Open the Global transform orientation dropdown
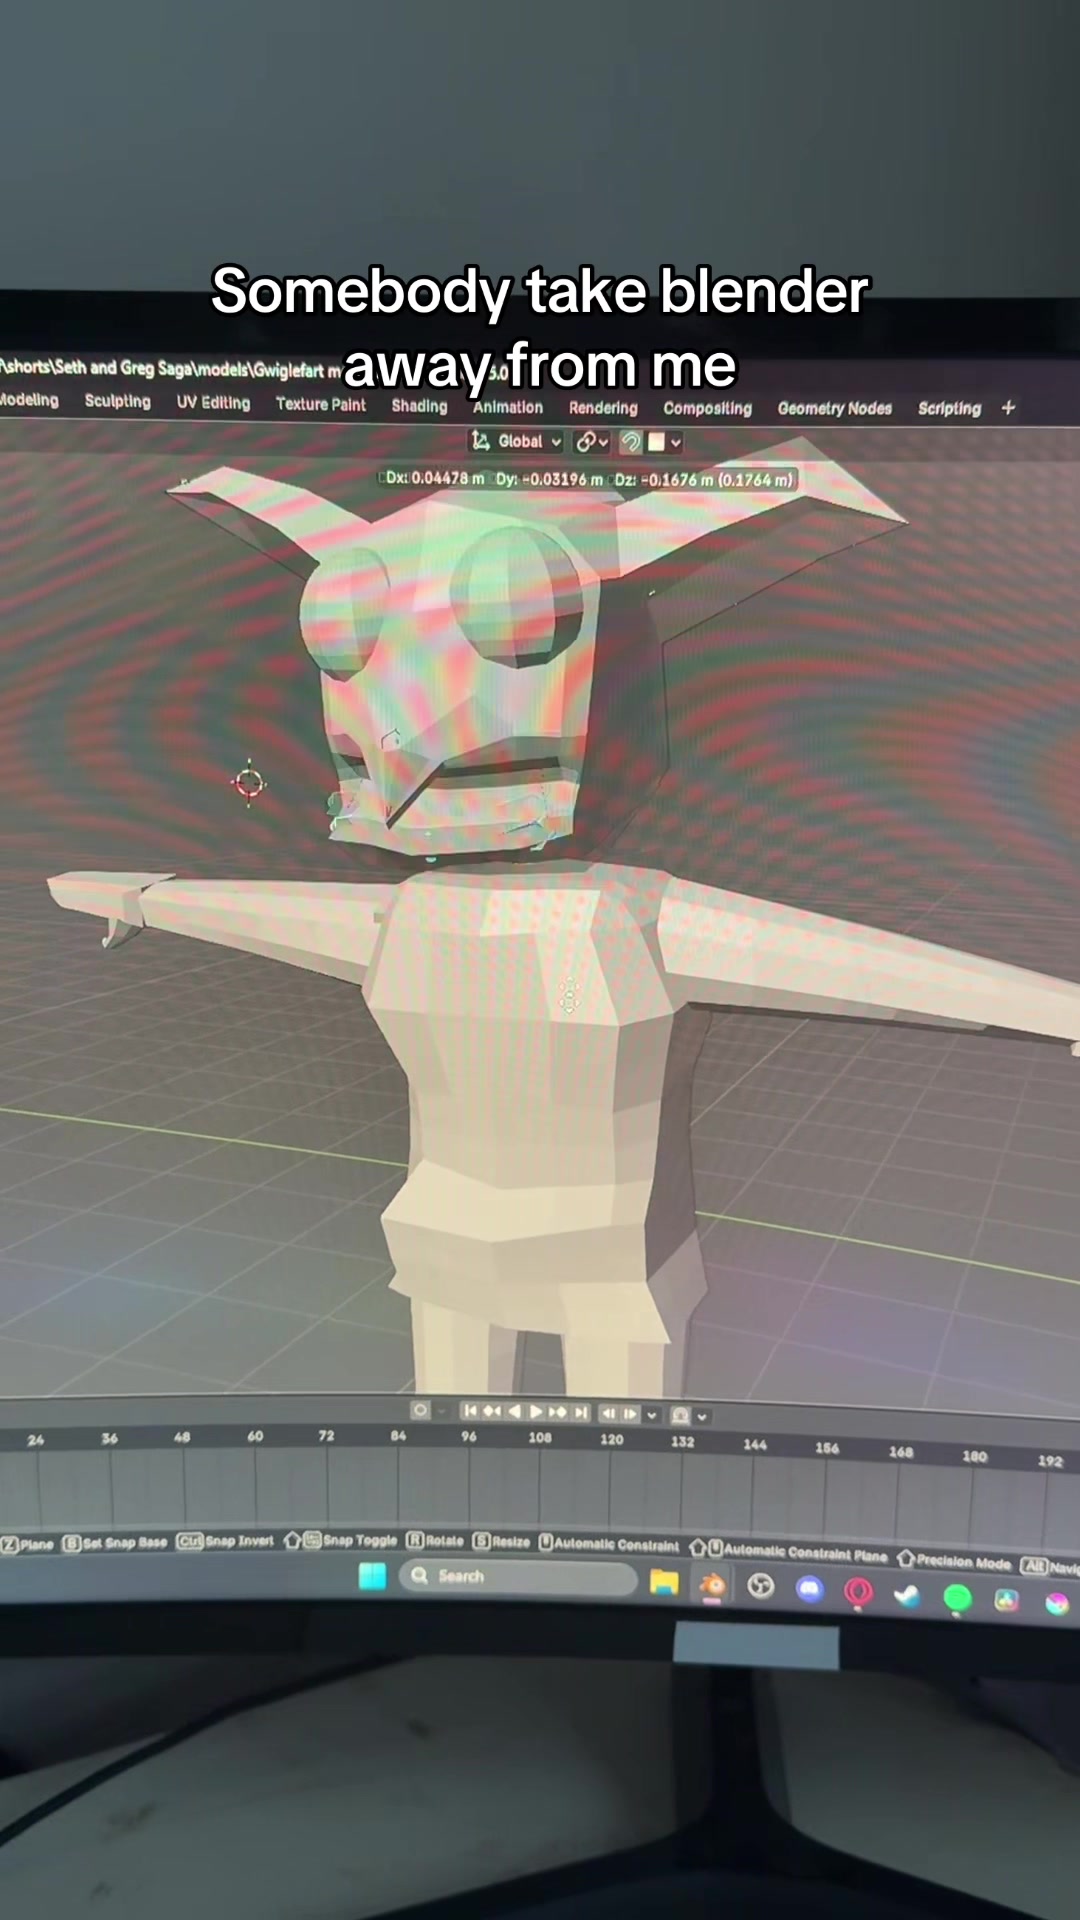 click(517, 441)
